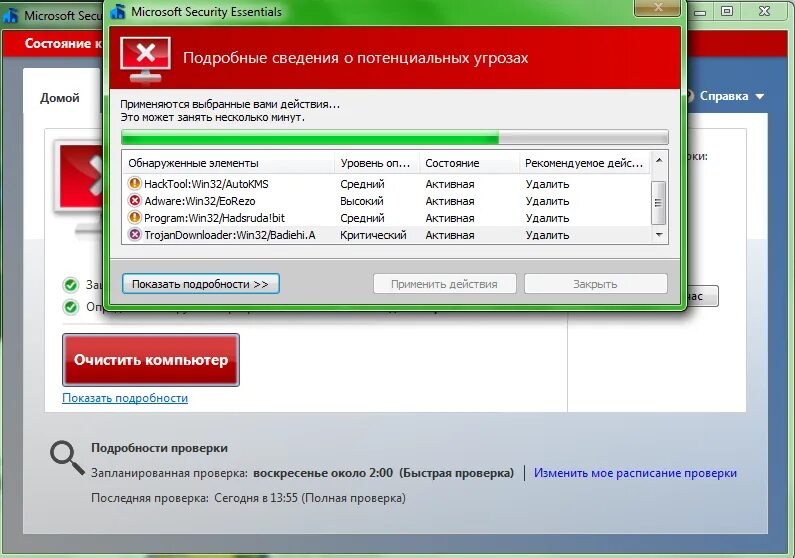Select the Program:Win32/Hadsruda!bit row name

[214, 218]
